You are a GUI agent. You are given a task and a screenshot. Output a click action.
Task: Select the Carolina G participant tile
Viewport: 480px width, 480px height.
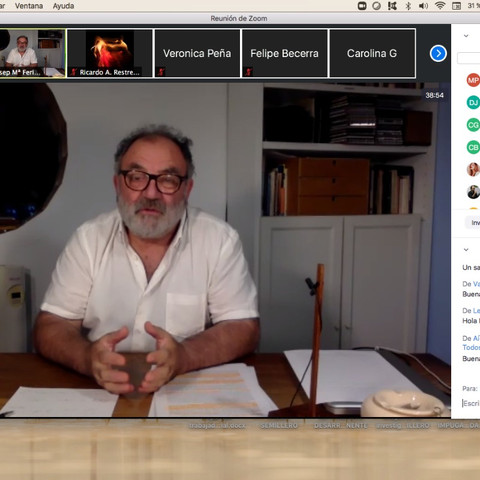coord(372,53)
